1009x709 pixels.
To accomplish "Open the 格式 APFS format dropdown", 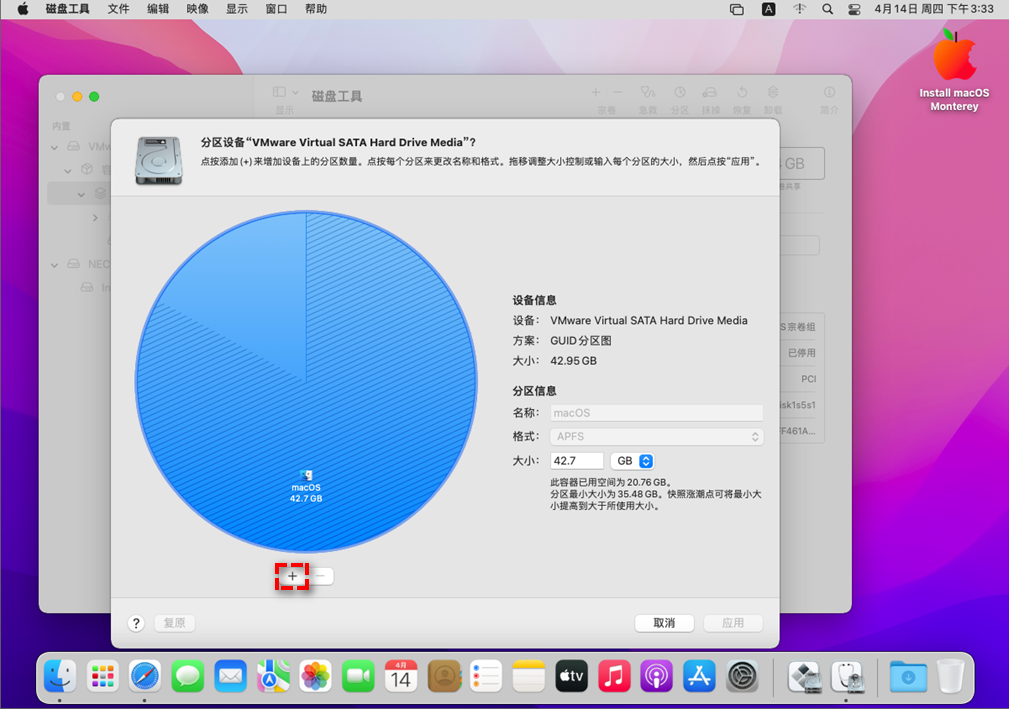I will pyautogui.click(x=656, y=437).
